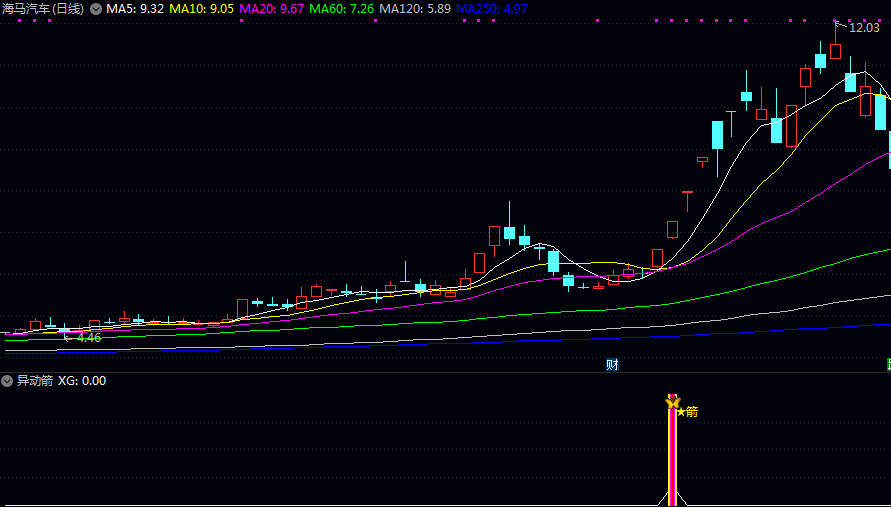The image size is (891, 507).
Task: Click the blue 财 financial marker icon
Action: 612,365
